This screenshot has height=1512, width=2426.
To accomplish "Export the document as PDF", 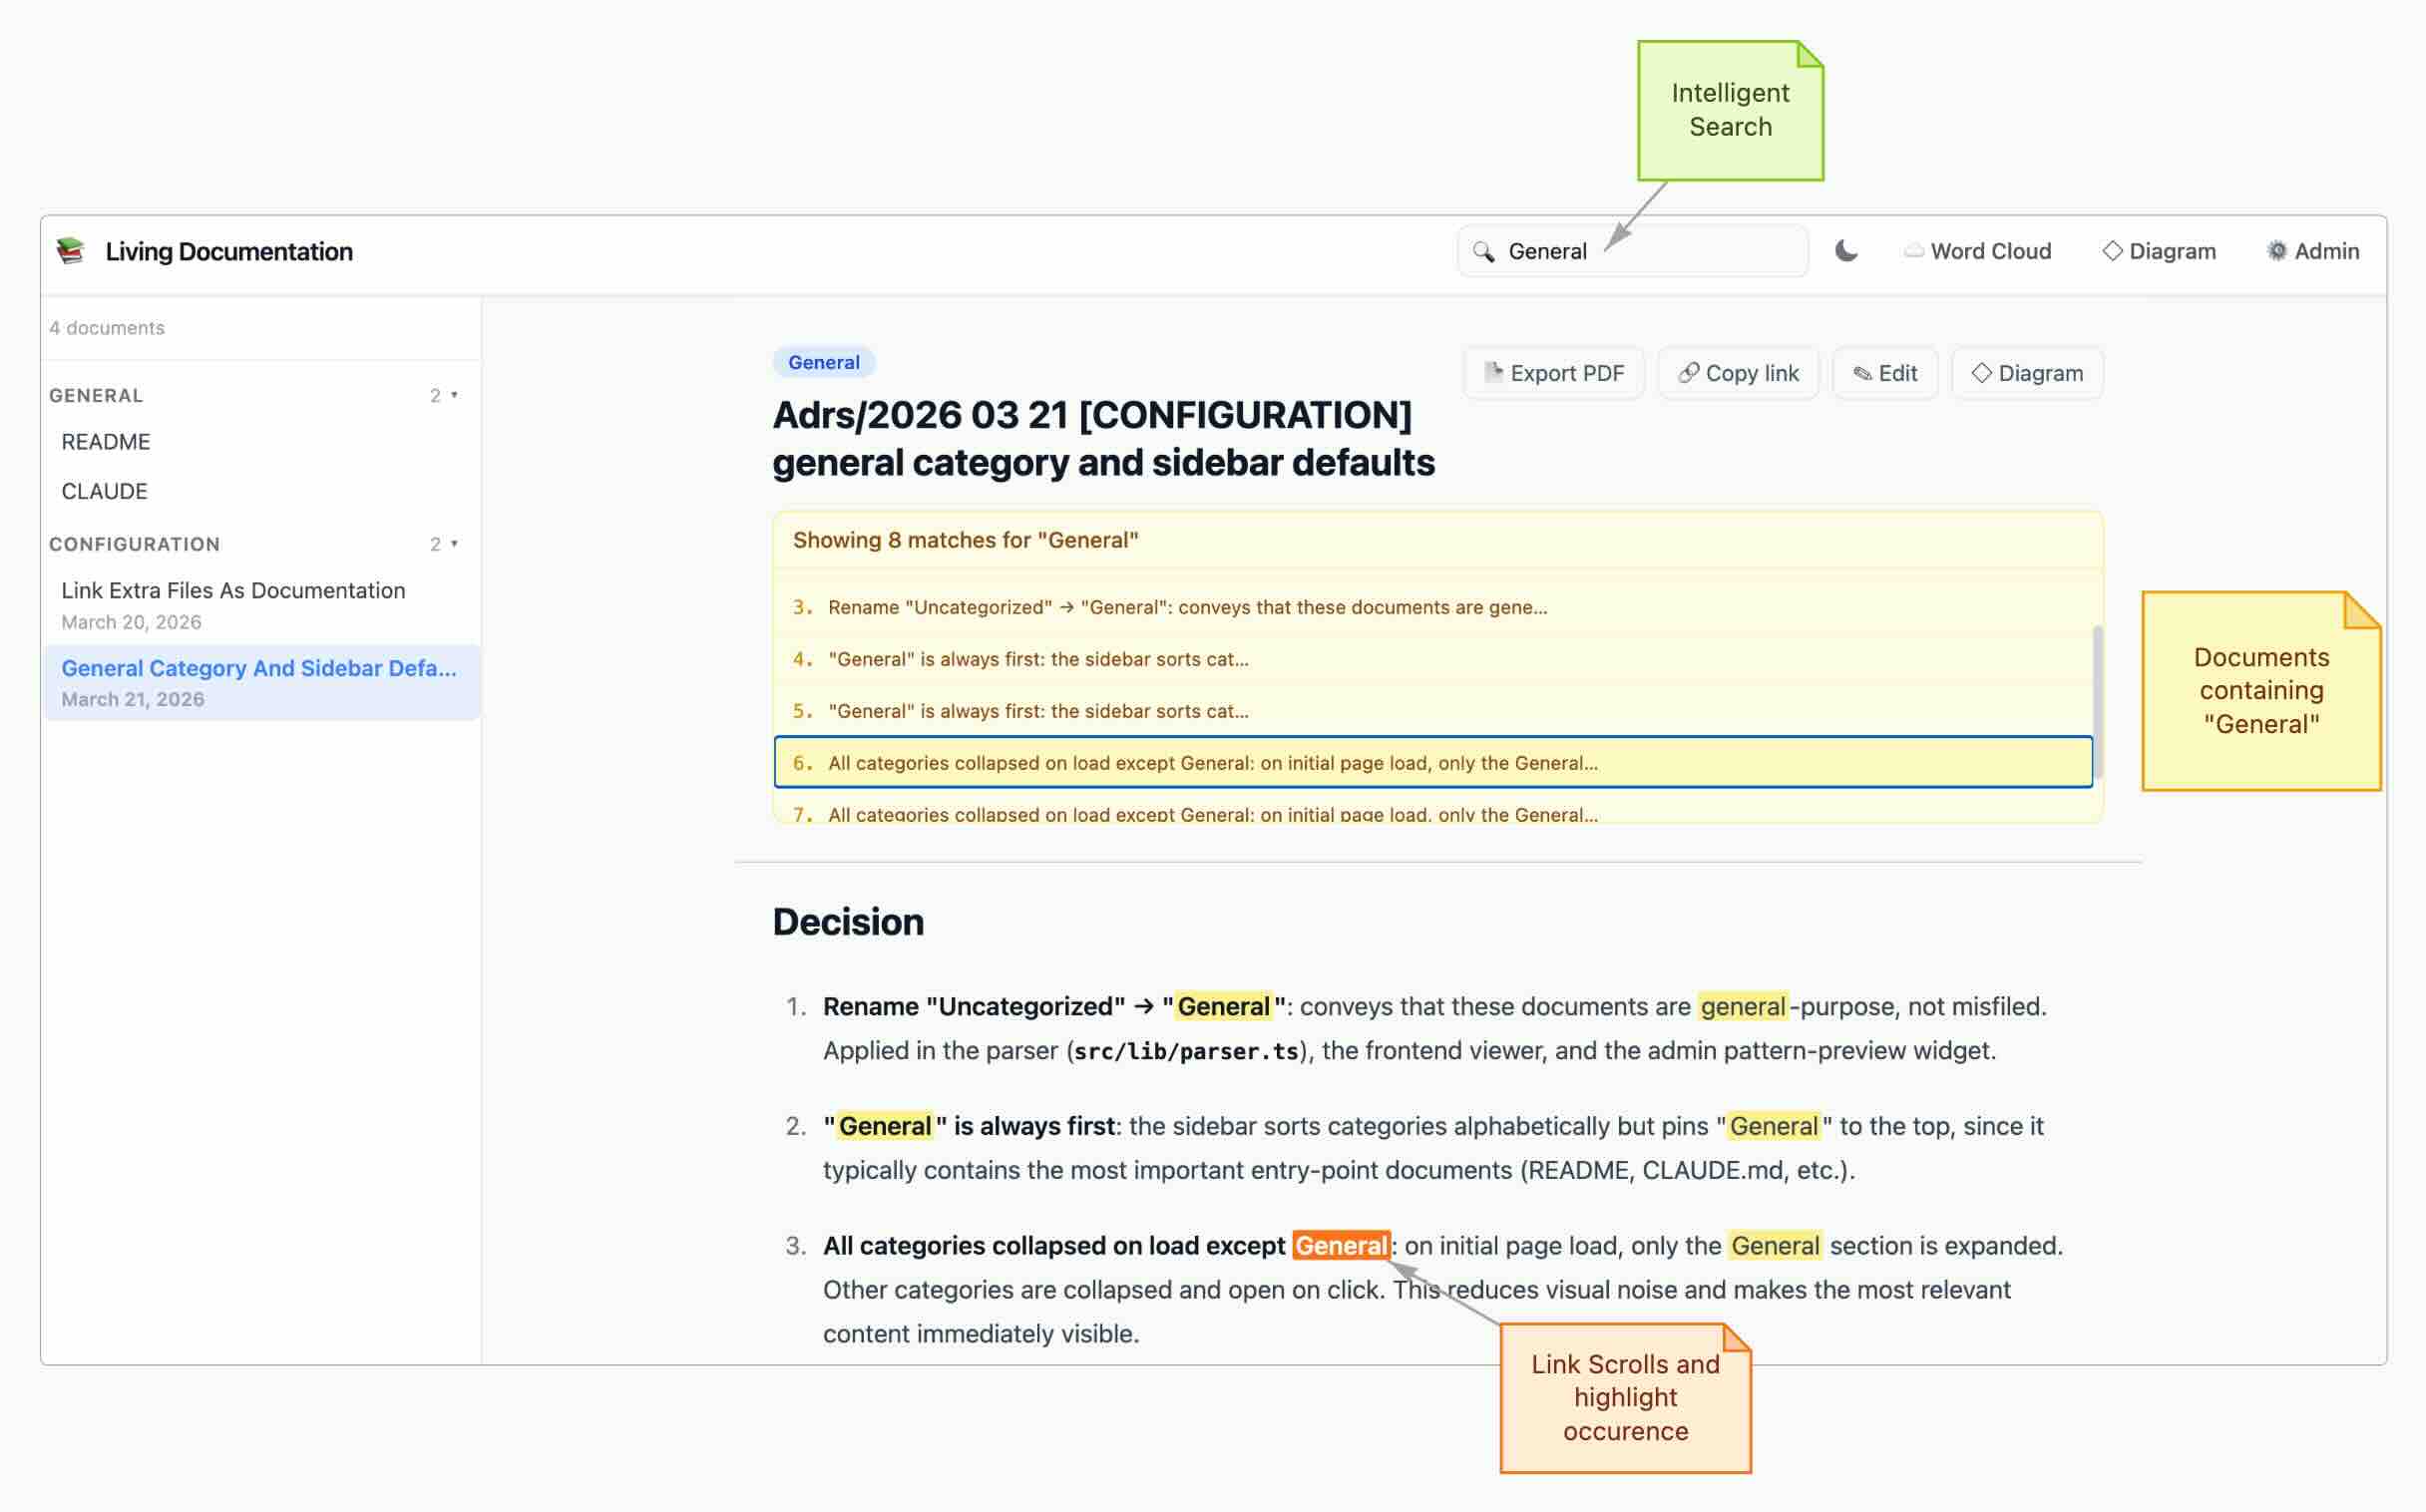I will (1553, 373).
